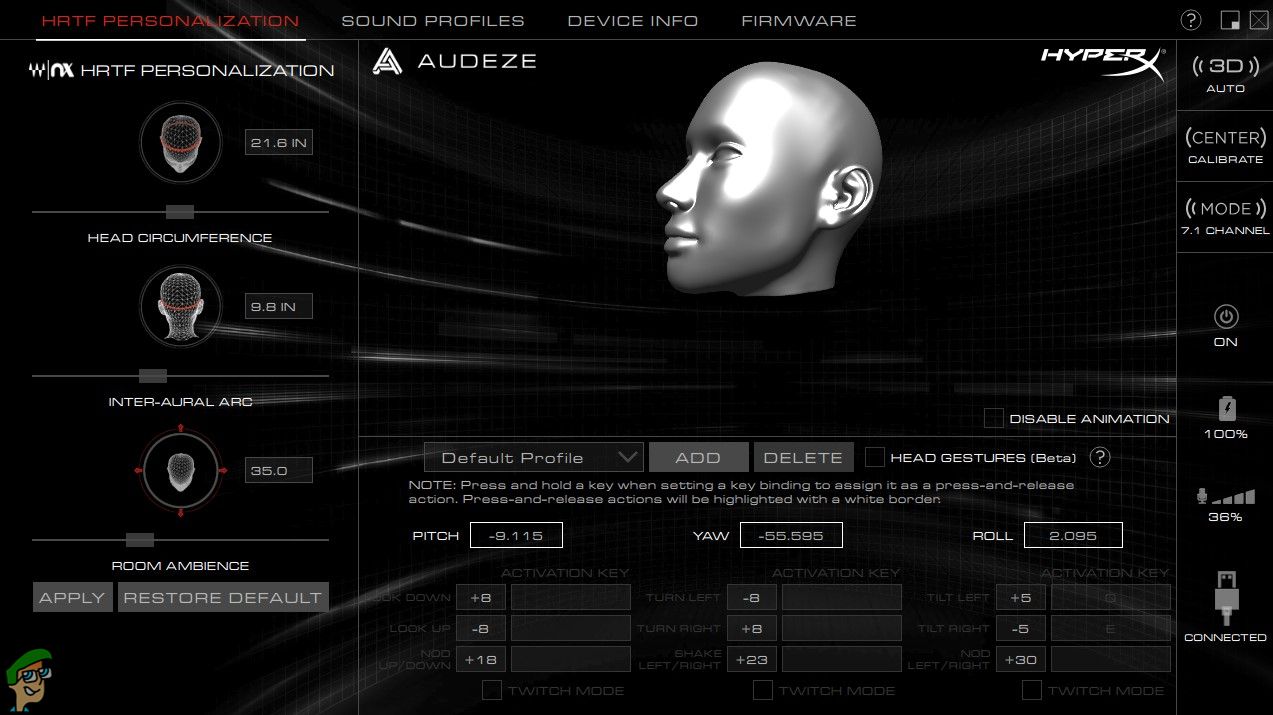Click Turn Left -8 threshold field
This screenshot has width=1273, height=715.
(752, 597)
